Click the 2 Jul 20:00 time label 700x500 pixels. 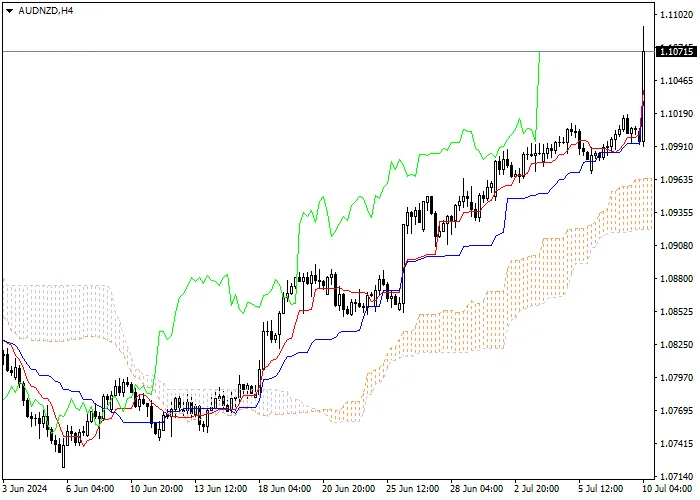(537, 489)
